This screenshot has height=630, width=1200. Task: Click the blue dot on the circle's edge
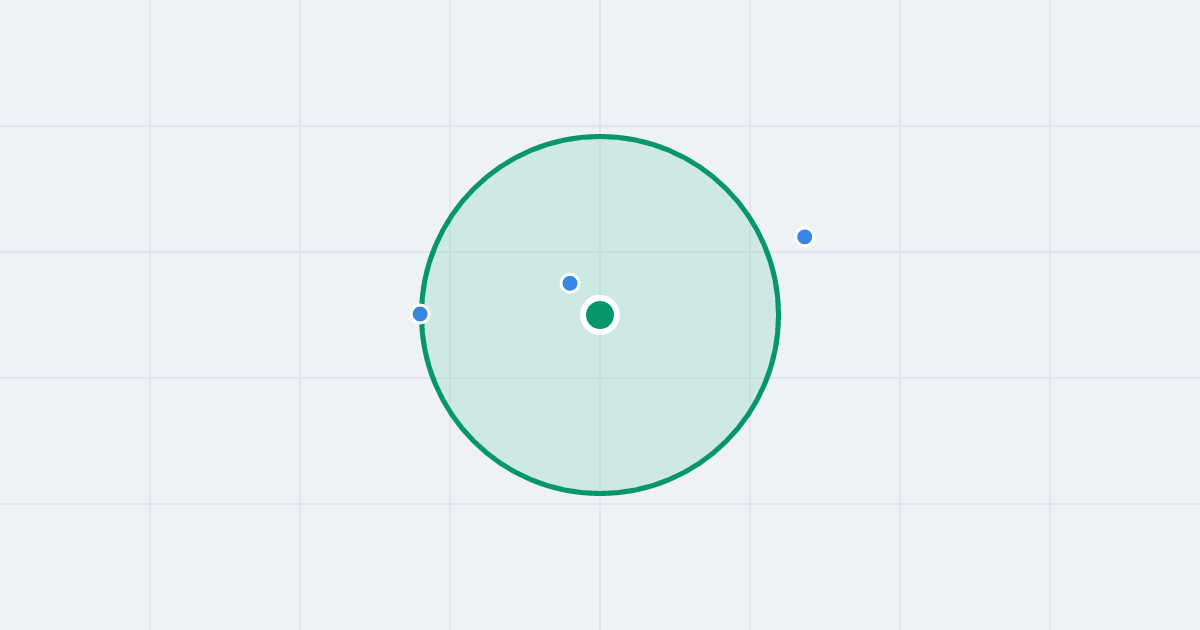[420, 314]
